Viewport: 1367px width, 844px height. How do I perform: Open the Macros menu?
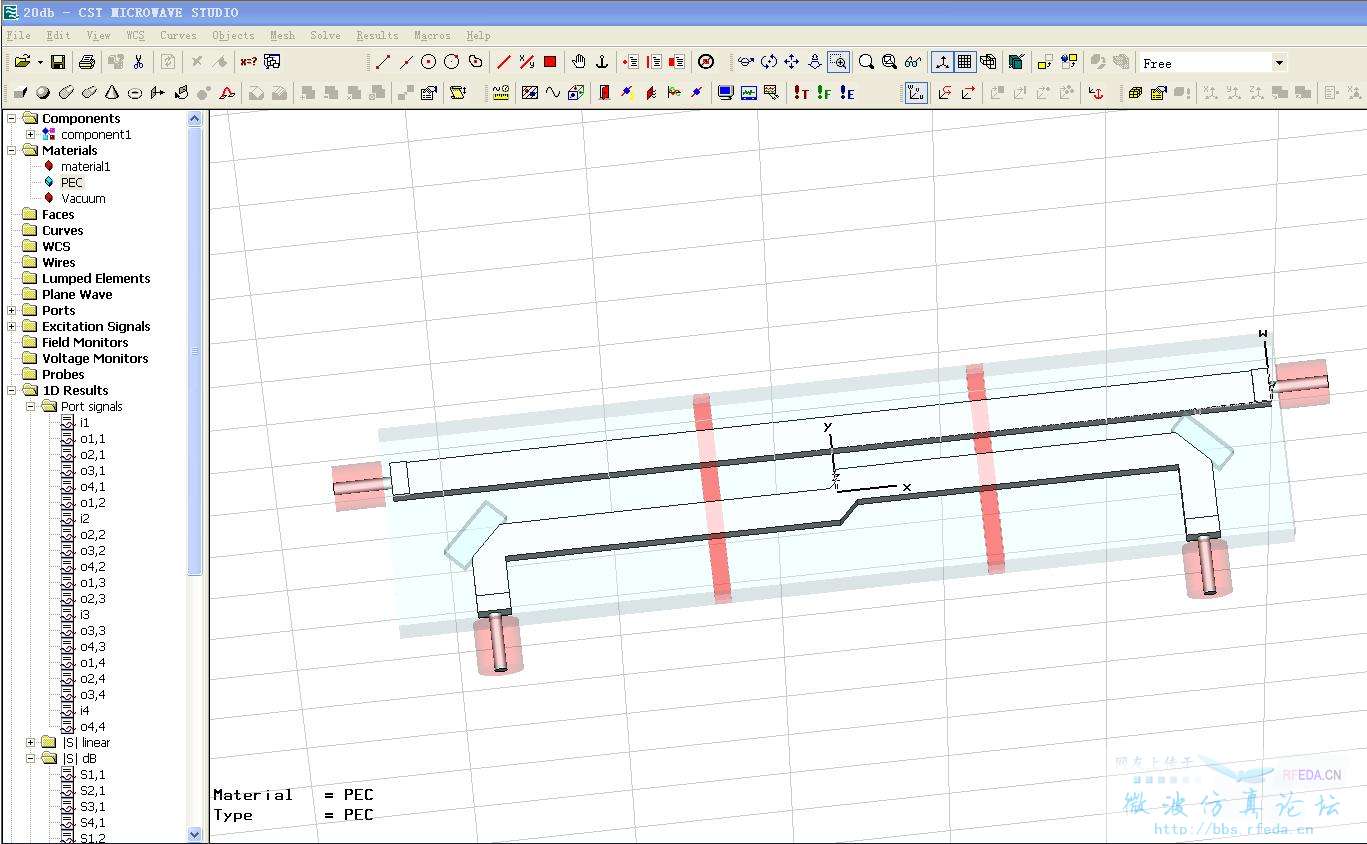432,35
